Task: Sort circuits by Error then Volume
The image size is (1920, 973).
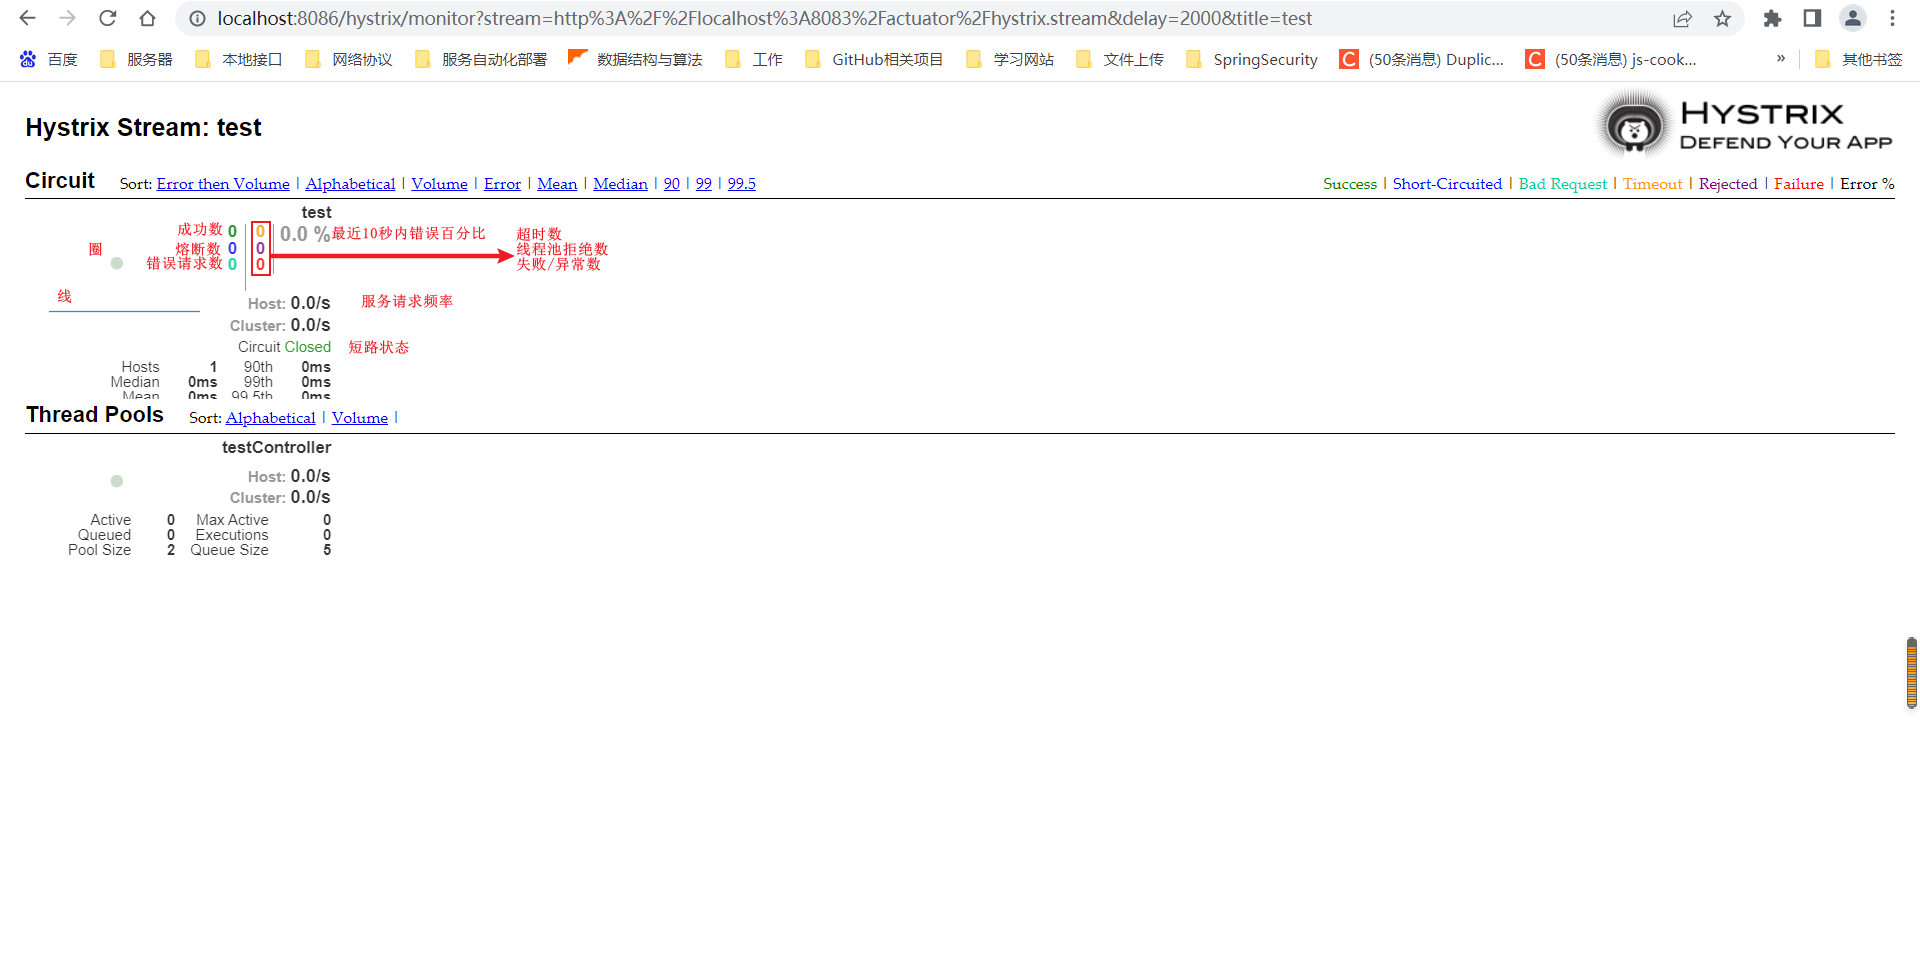Action: pyautogui.click(x=223, y=184)
